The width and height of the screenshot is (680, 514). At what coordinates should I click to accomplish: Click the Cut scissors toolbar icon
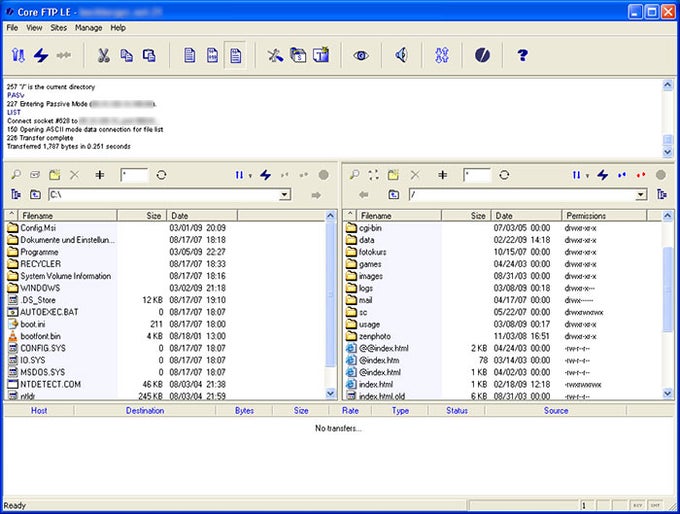[103, 56]
